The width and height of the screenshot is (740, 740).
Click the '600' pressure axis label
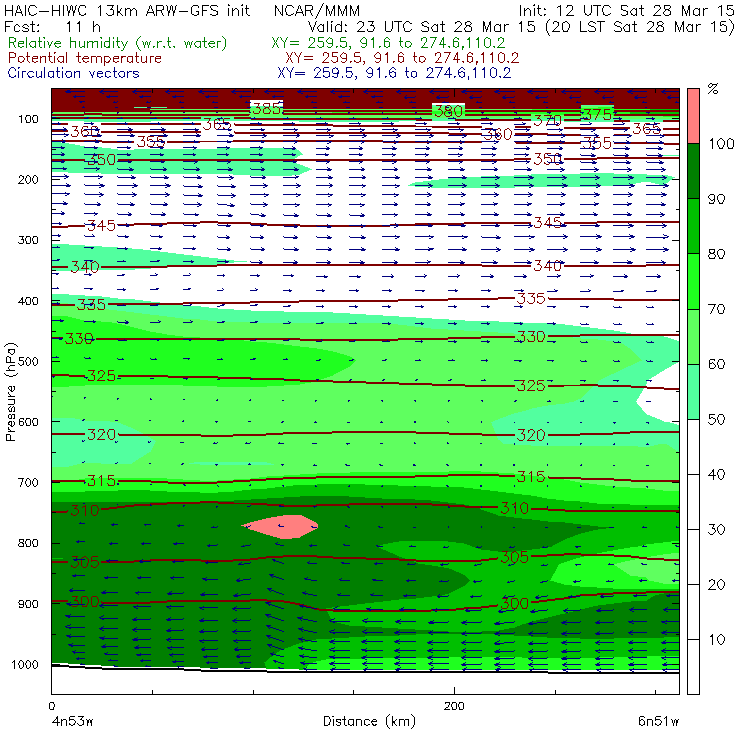pos(28,422)
